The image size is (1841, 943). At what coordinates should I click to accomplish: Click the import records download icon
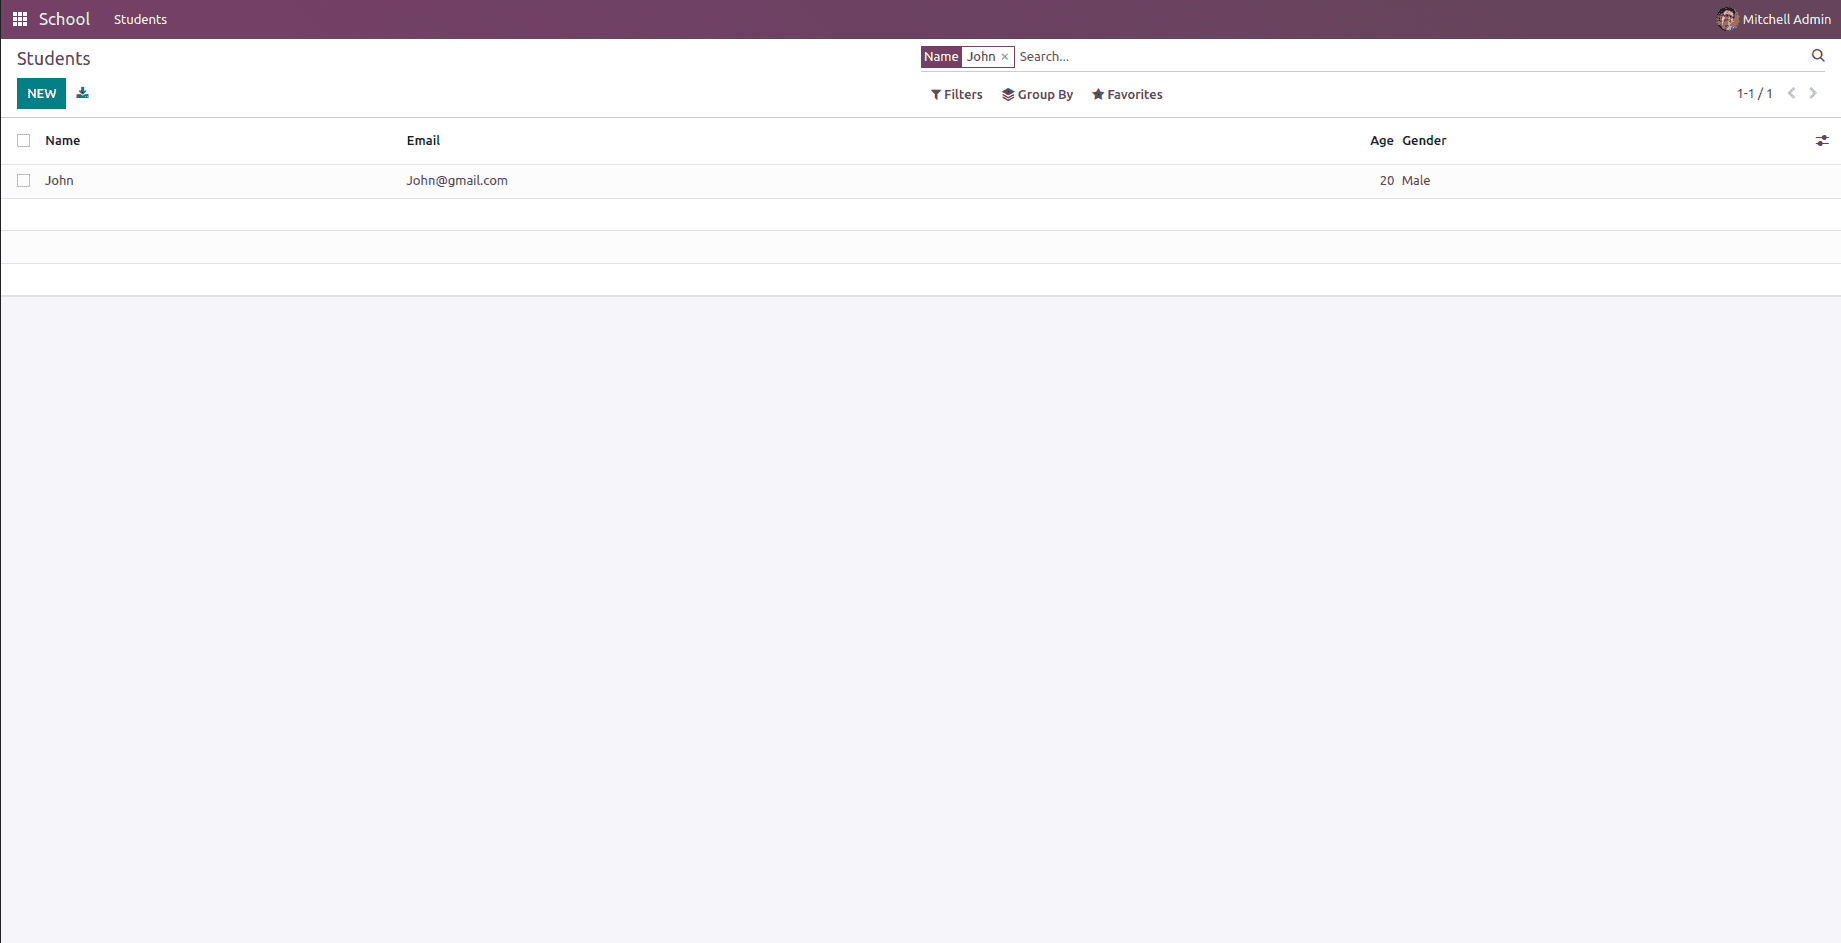coord(83,93)
